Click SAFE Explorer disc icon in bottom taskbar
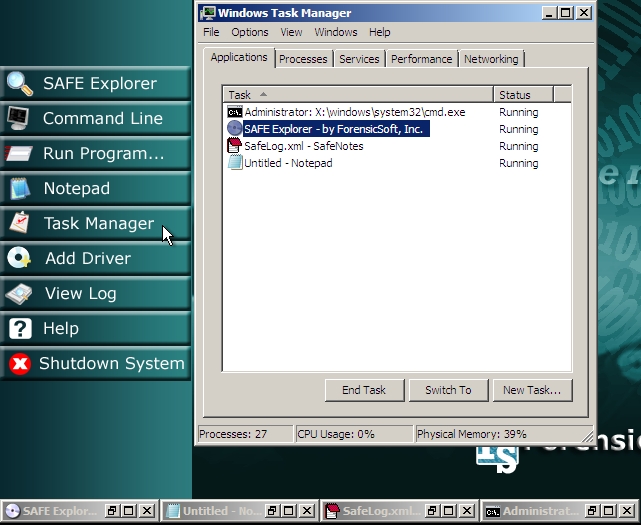The width and height of the screenshot is (641, 525). 13,511
